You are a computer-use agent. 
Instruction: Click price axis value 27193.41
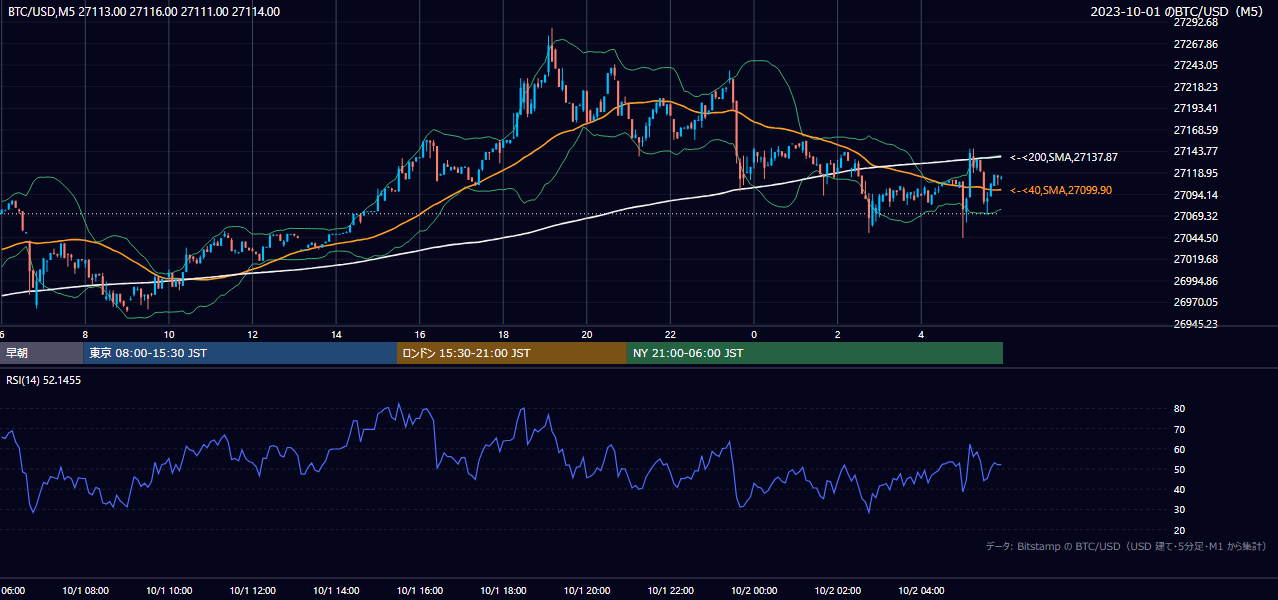pyautogui.click(x=1196, y=108)
